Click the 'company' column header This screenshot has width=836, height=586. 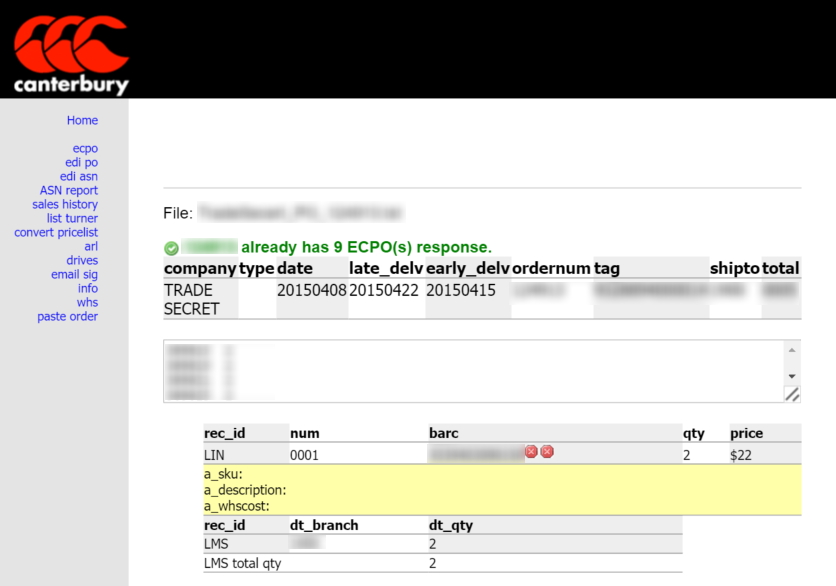coord(200,268)
